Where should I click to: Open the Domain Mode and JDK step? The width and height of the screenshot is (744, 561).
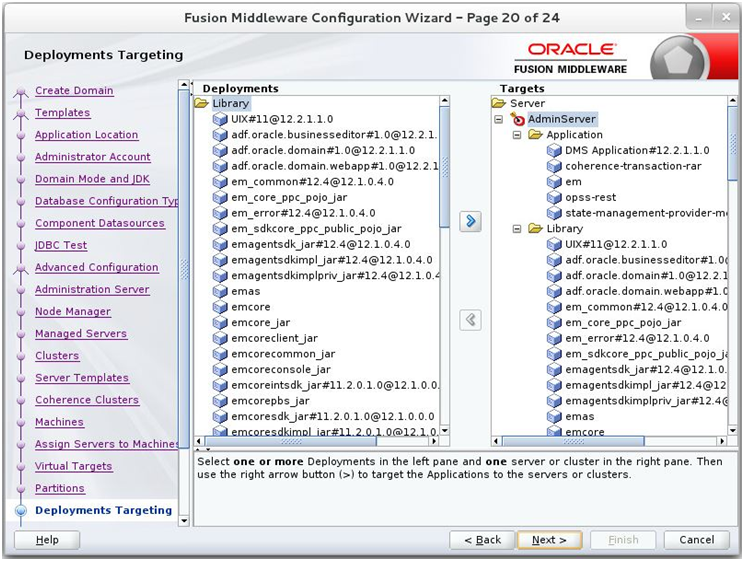click(x=93, y=179)
